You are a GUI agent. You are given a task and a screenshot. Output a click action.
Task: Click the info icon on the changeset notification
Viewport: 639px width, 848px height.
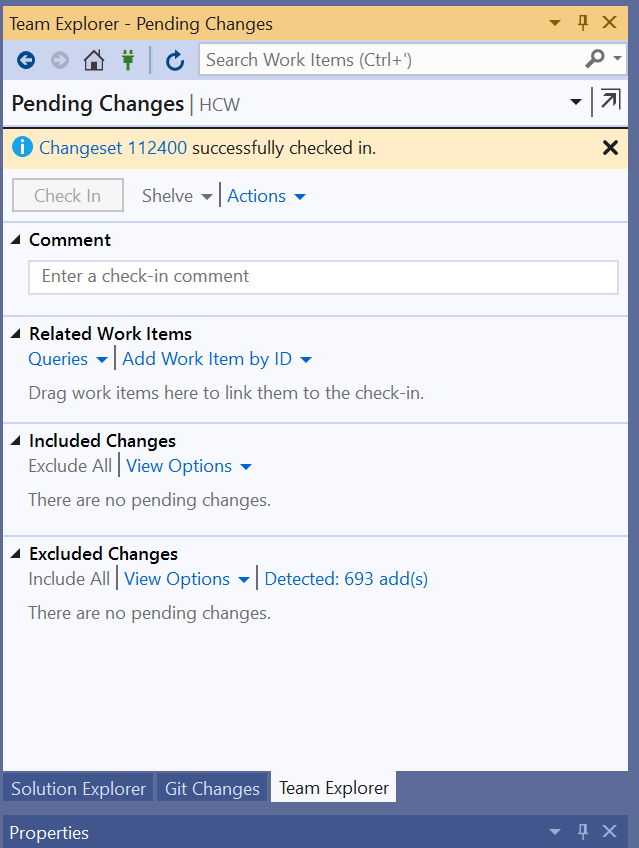(22, 147)
